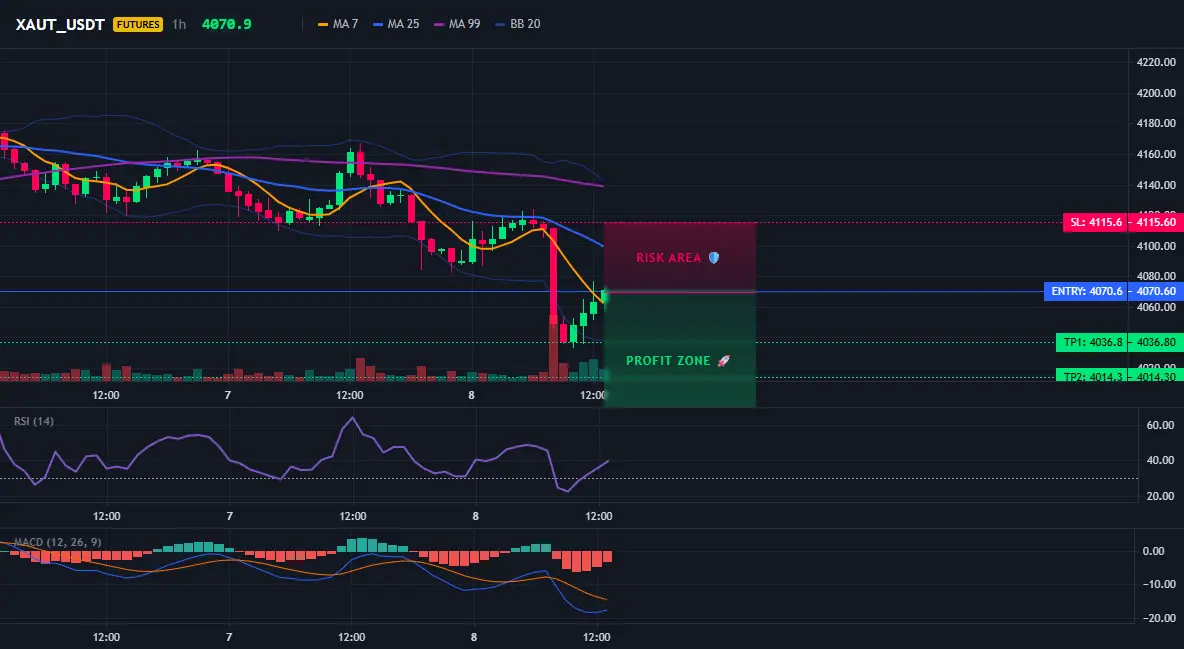
Task: Click the blue ENTRY: 4070.6 label
Action: click(1087, 291)
